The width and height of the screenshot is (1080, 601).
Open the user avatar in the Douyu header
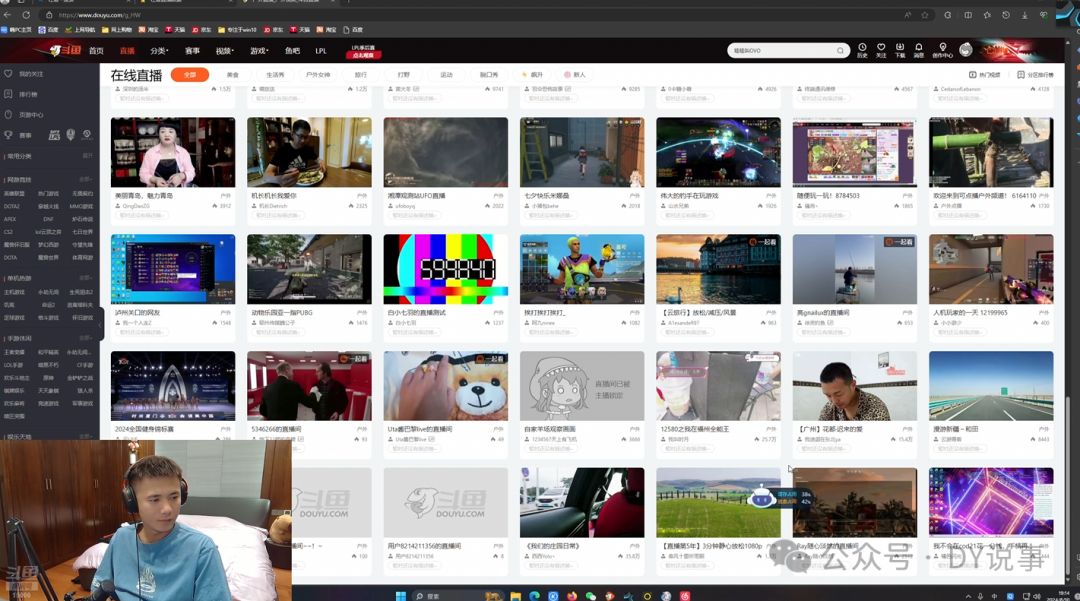pos(966,50)
